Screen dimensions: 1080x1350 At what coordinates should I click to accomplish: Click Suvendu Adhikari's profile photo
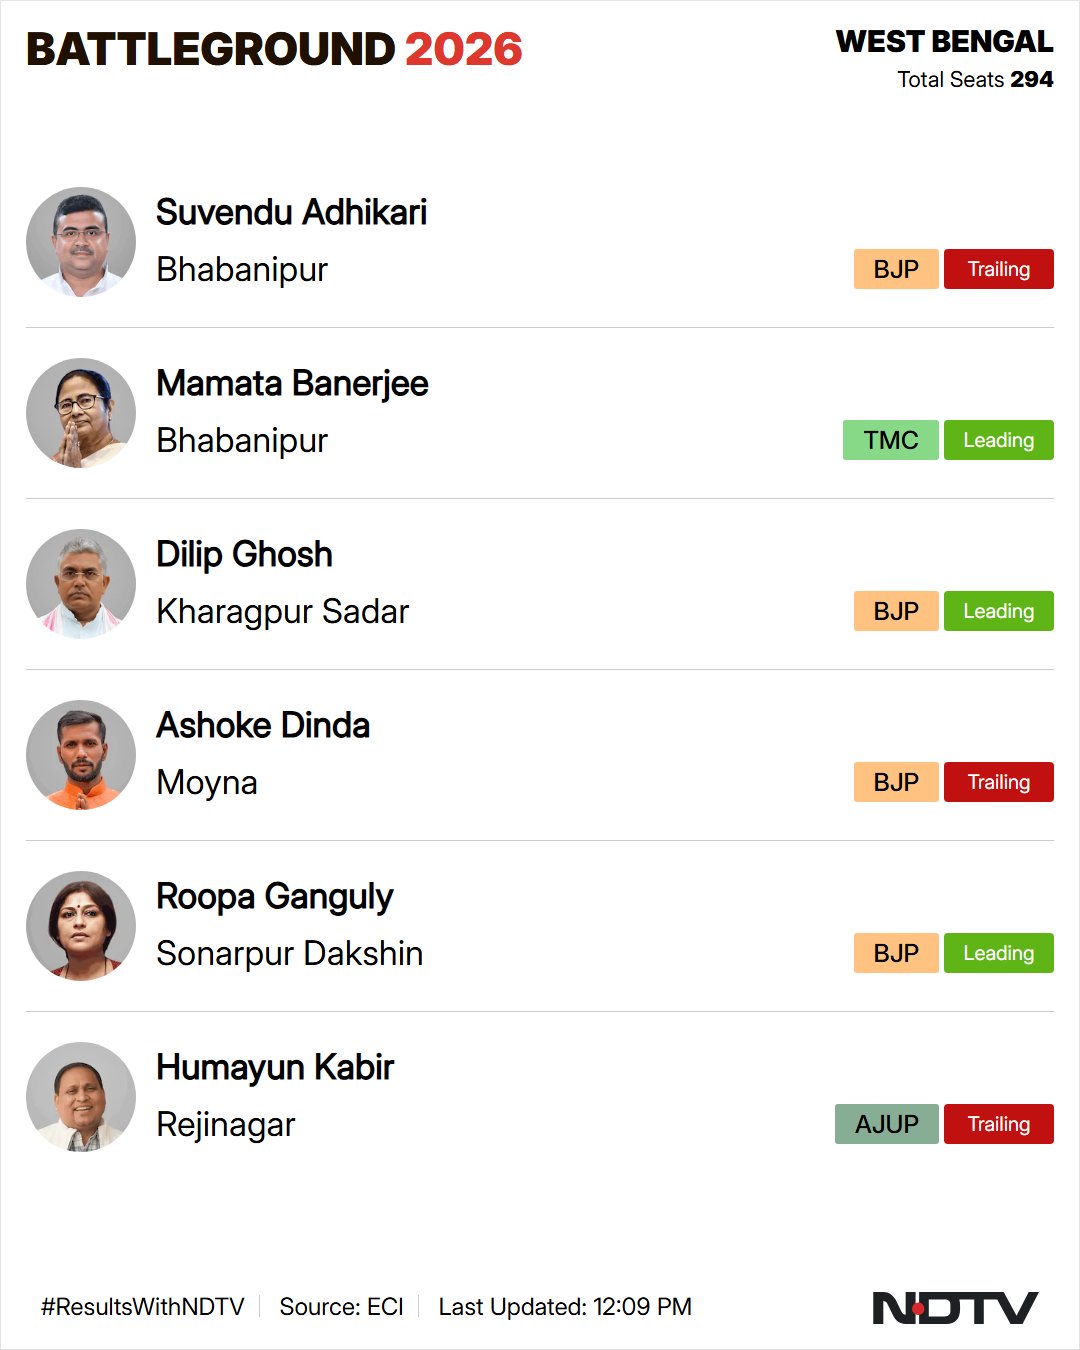pos(81,242)
